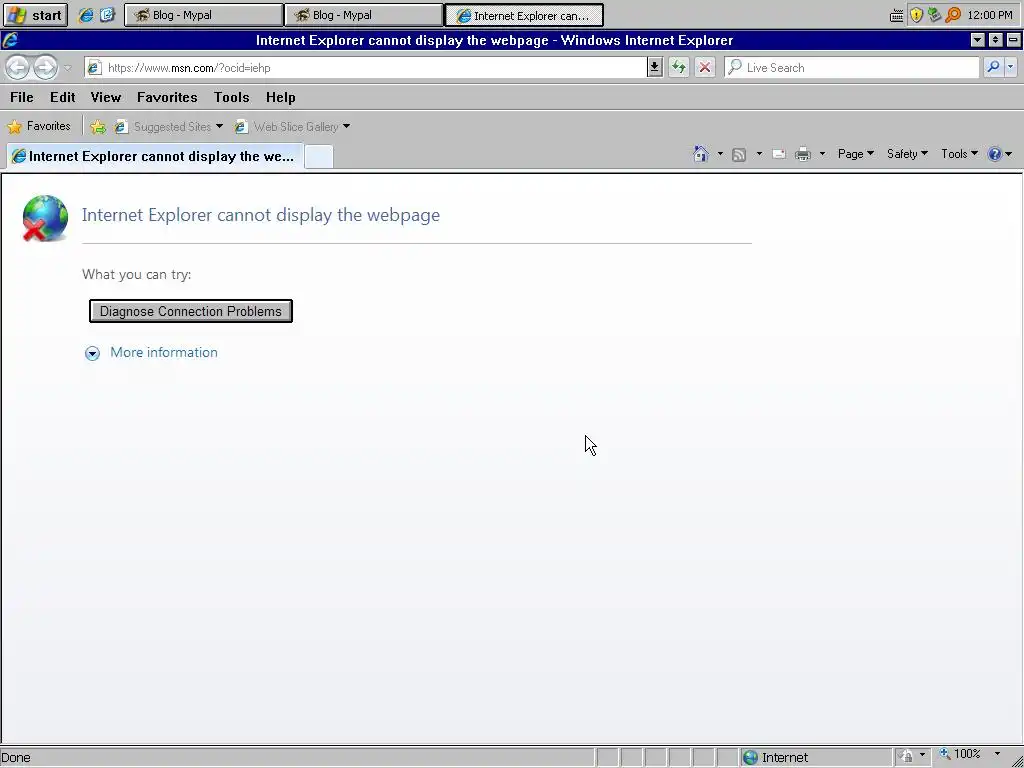Image resolution: width=1024 pixels, height=768 pixels.
Task: Open the Windows start menu
Action: (x=35, y=15)
